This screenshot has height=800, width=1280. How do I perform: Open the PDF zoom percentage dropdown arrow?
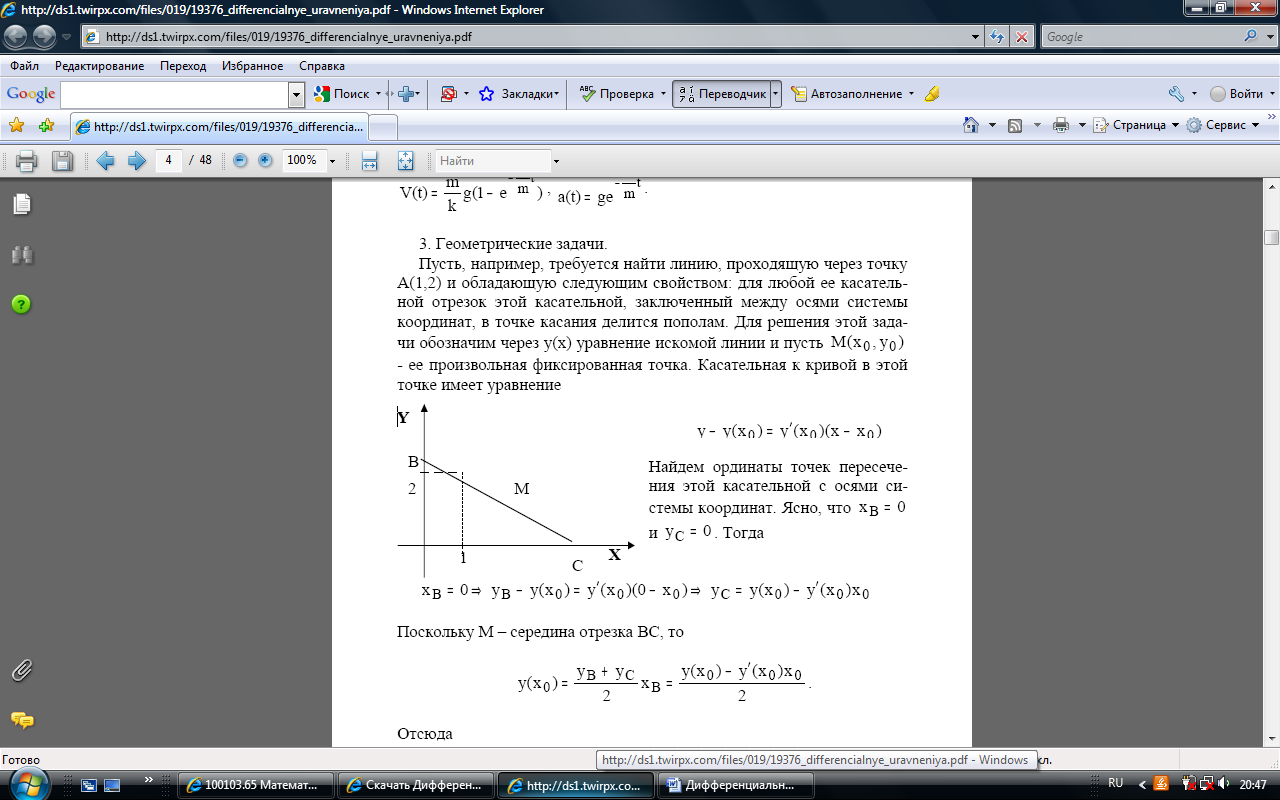[x=333, y=161]
